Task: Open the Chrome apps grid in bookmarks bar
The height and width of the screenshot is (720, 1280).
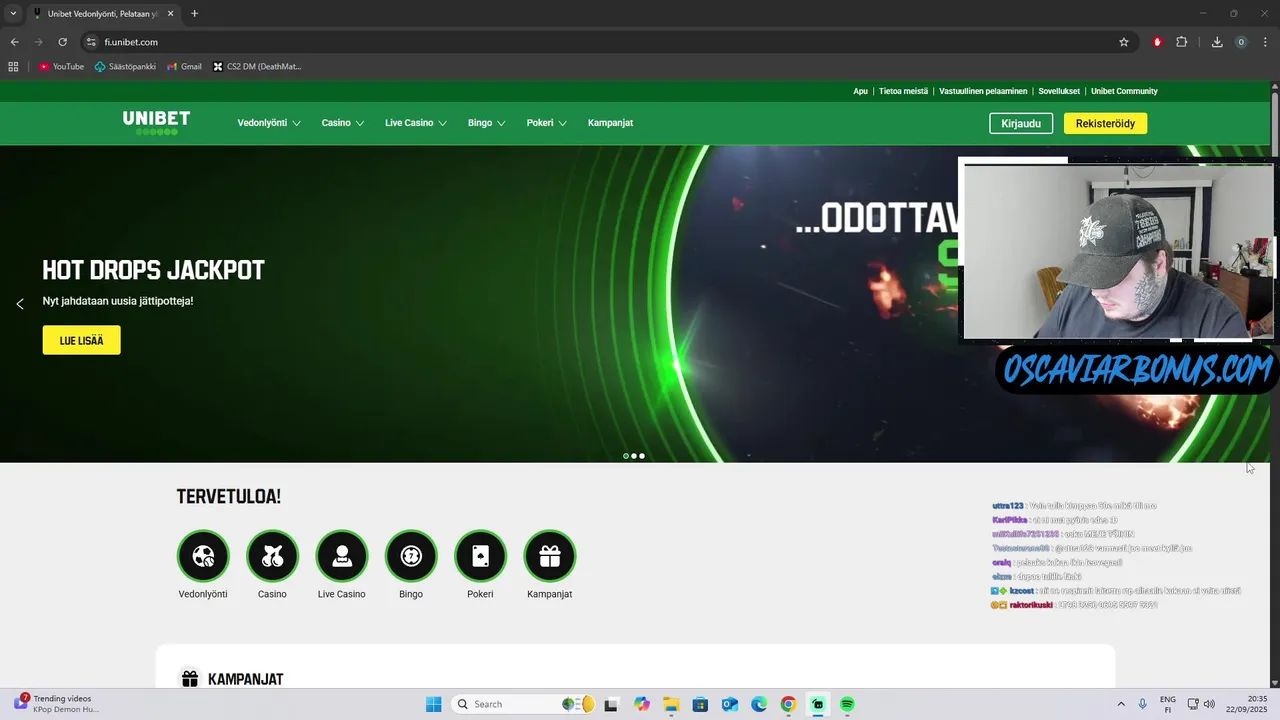Action: (x=13, y=67)
